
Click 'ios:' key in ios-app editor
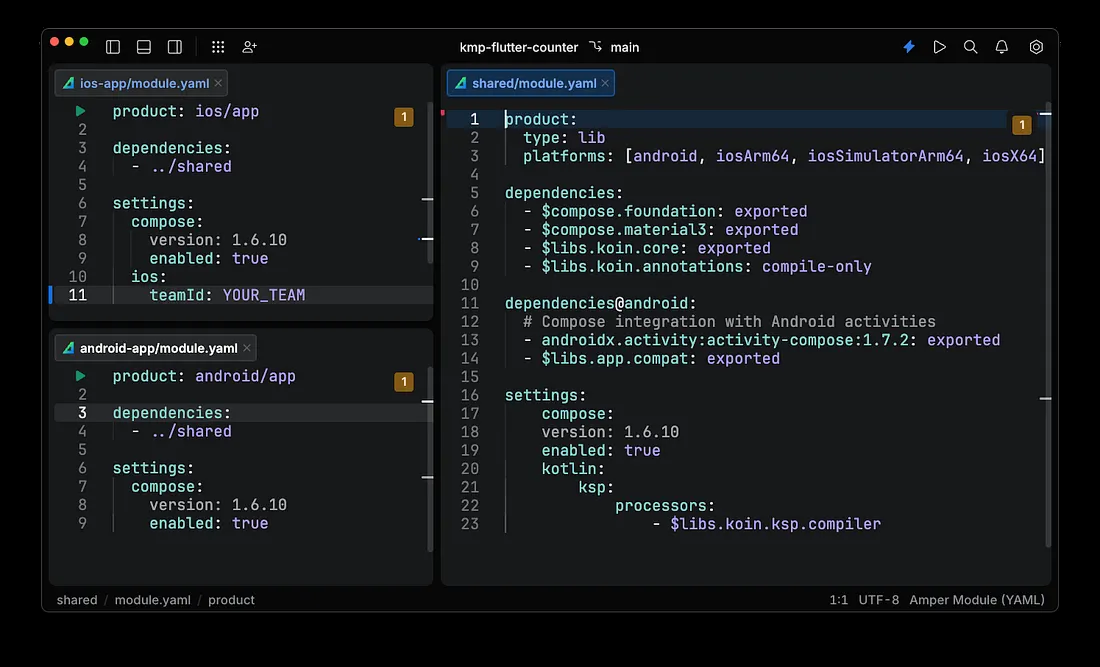pyautogui.click(x=149, y=277)
